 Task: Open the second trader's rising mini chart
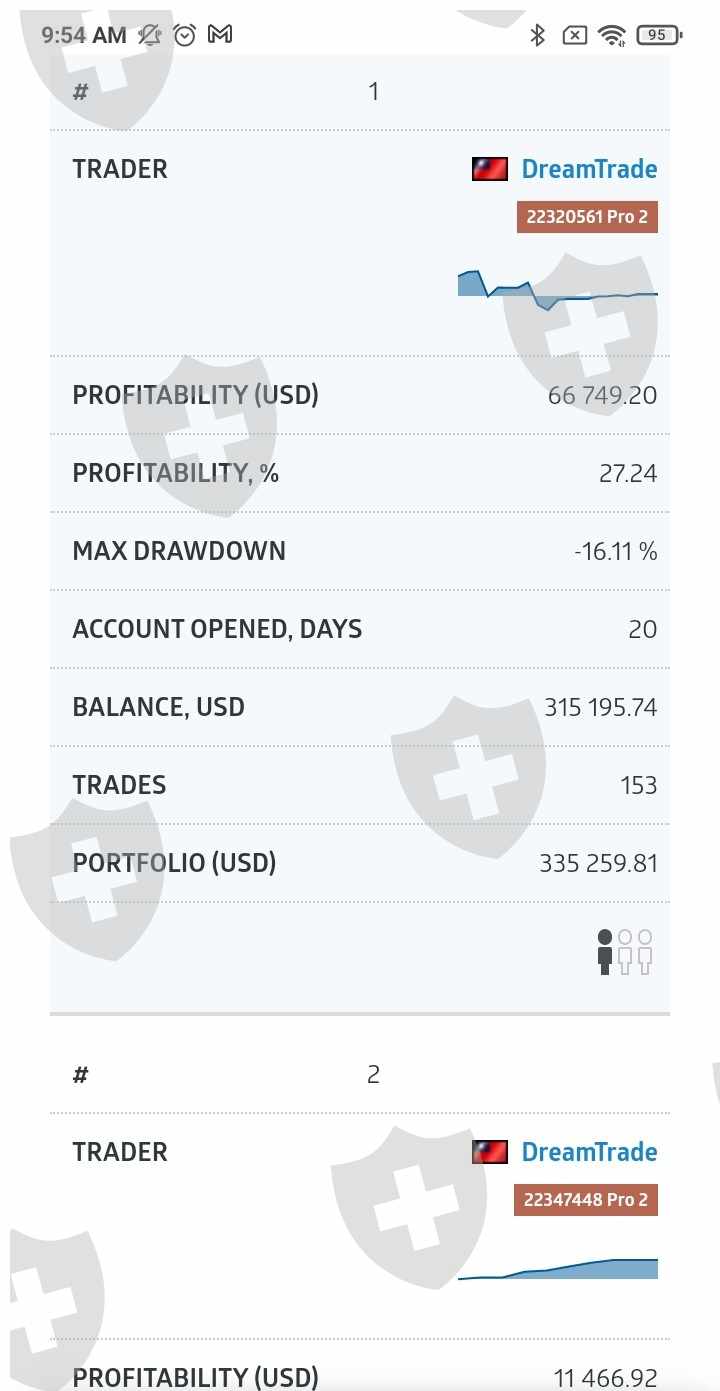(x=557, y=1269)
